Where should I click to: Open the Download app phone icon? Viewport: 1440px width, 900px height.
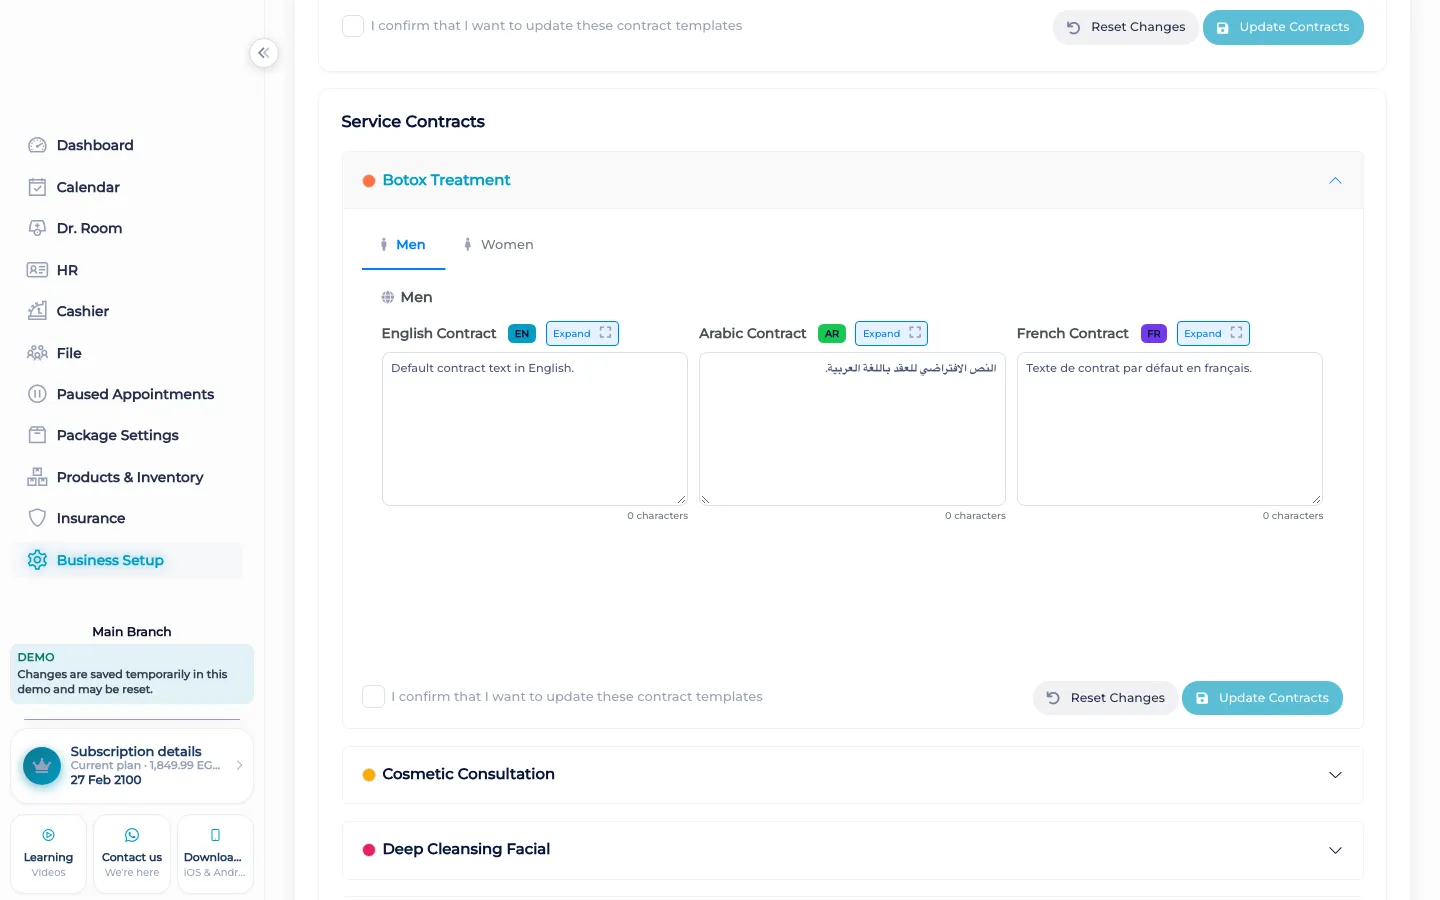pyautogui.click(x=215, y=835)
